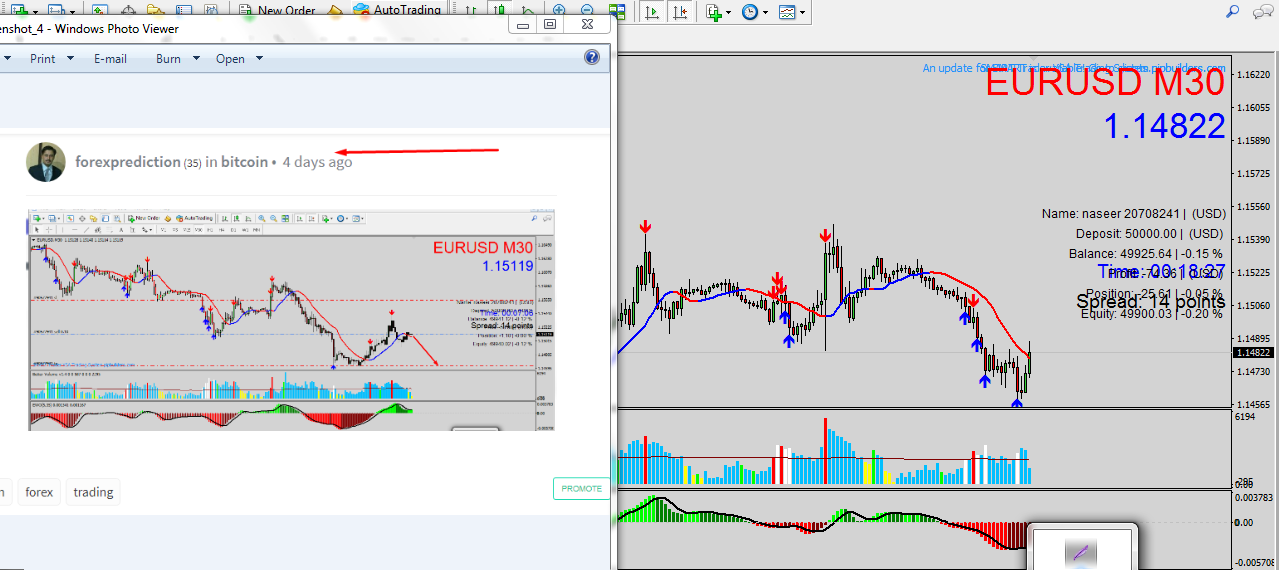Screen dimensions: 1279x570
Task: Zoom out on the chart
Action: (x=586, y=9)
